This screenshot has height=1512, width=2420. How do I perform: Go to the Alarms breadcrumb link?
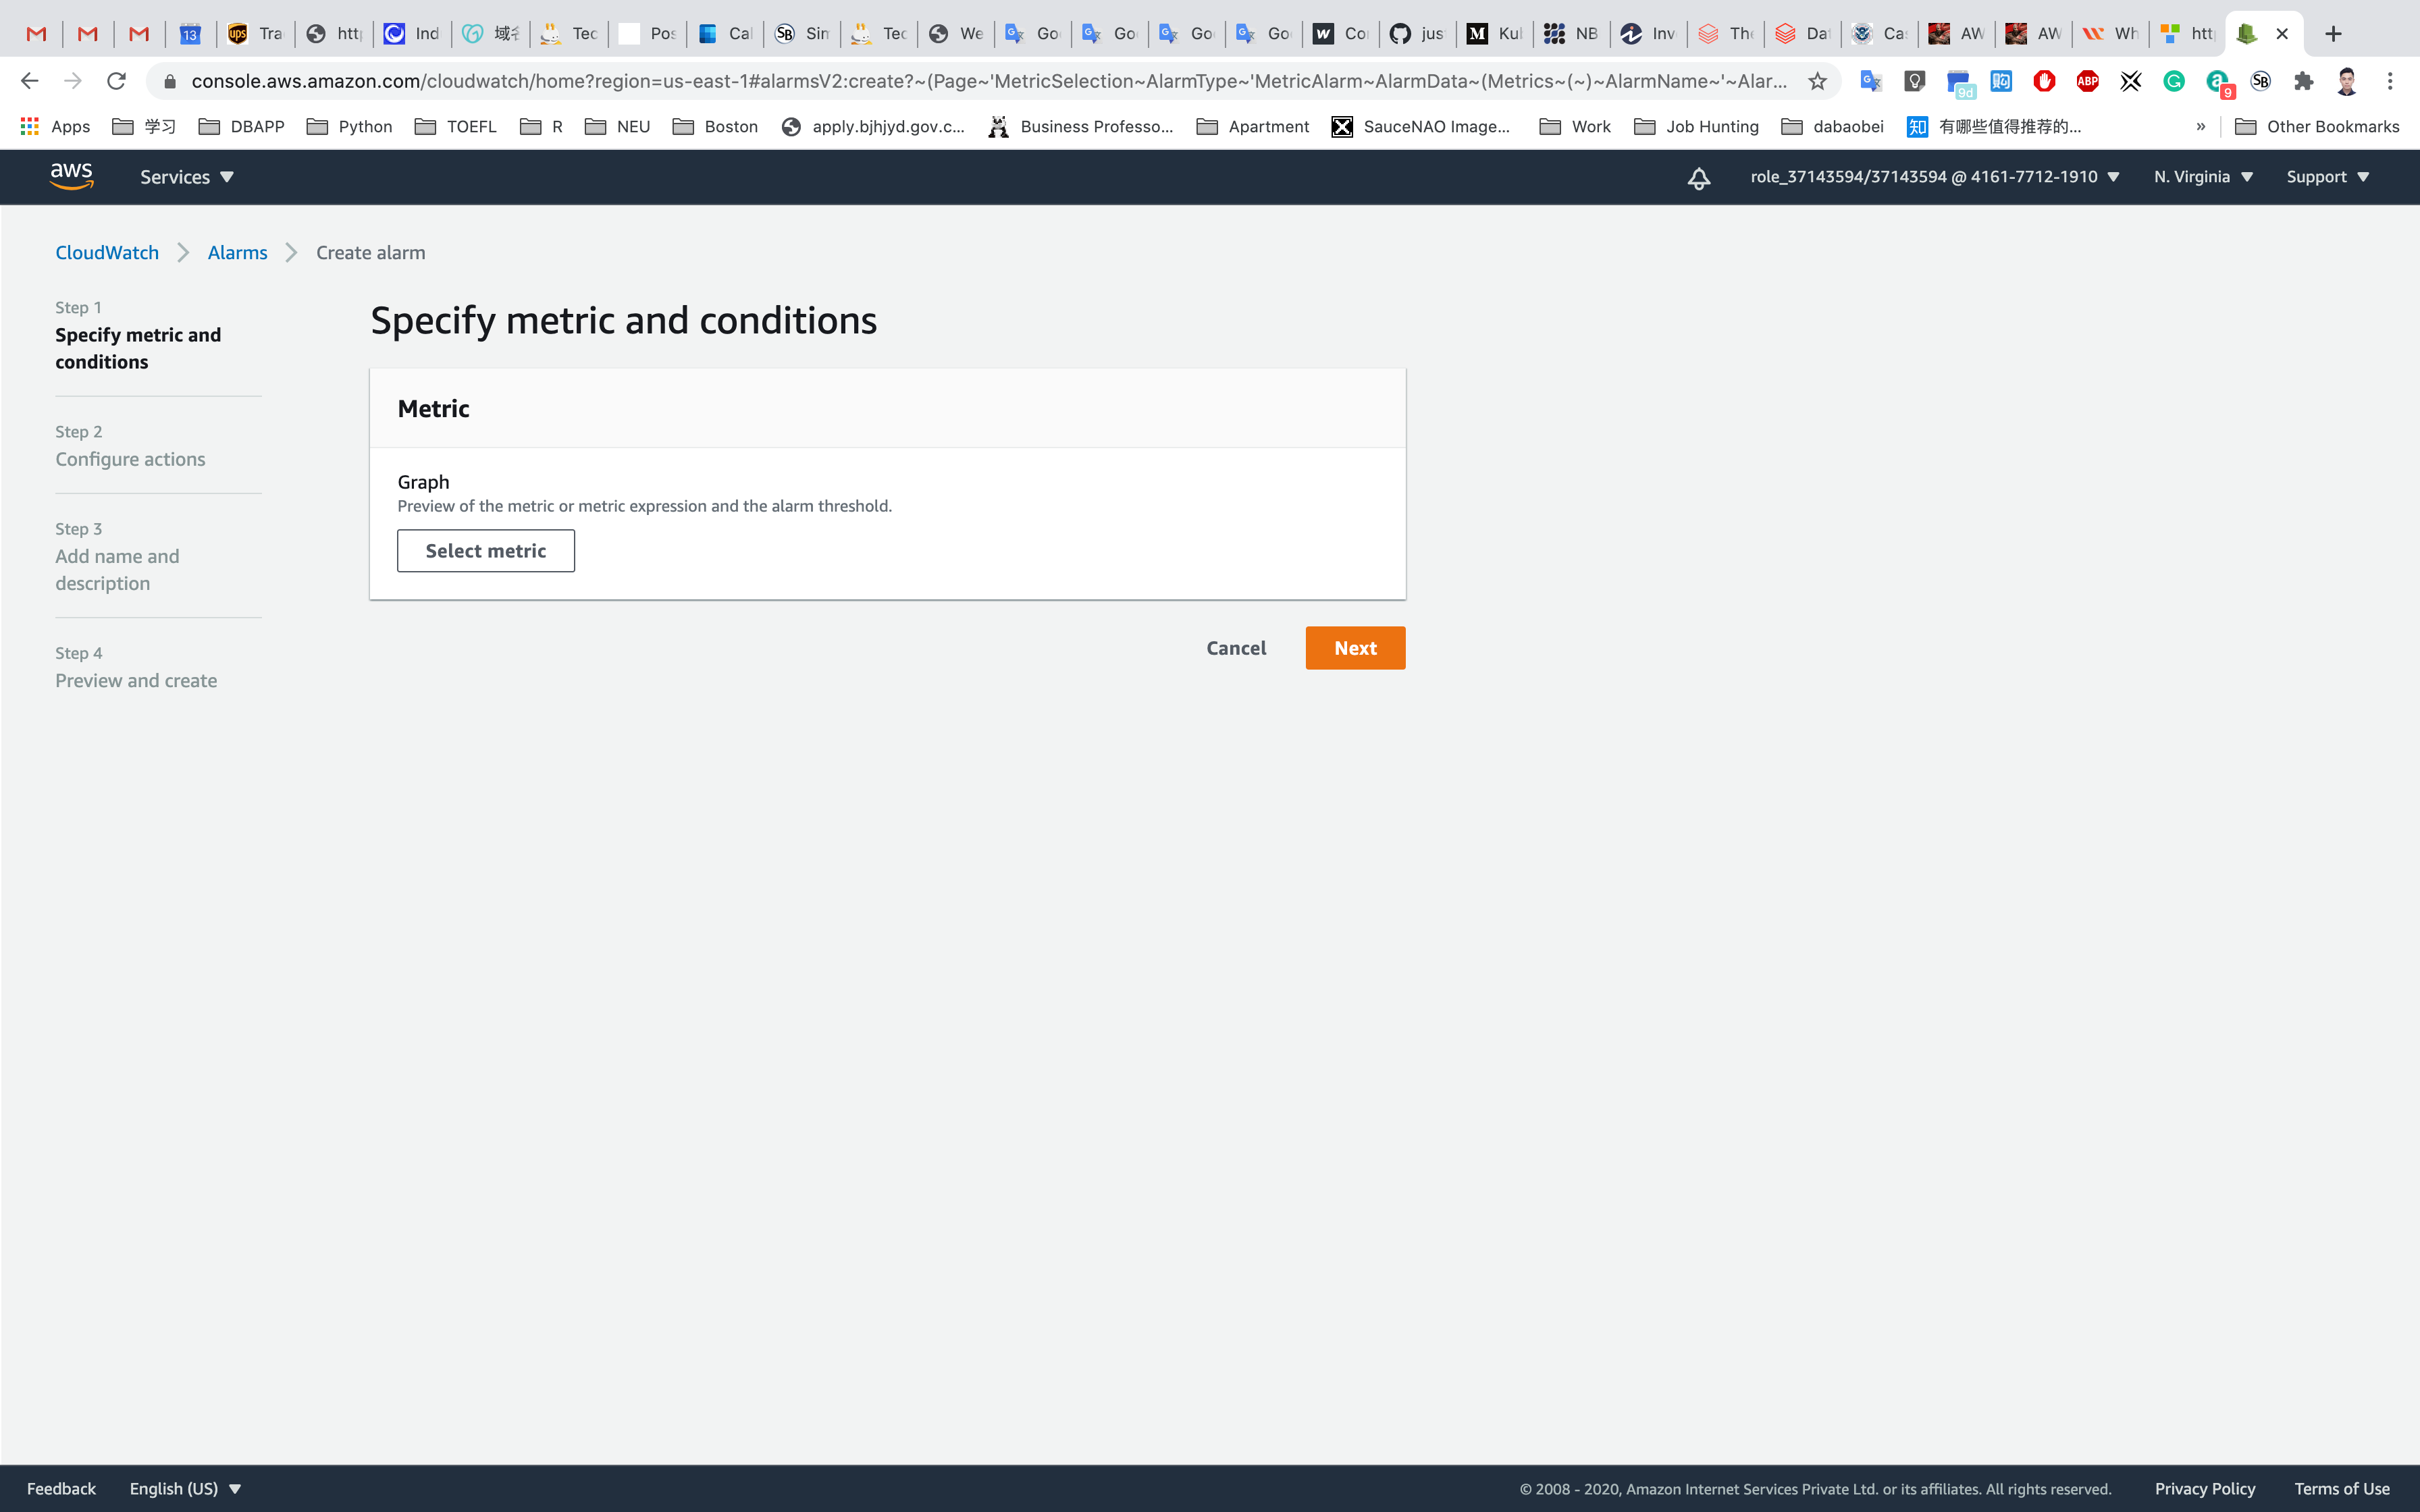pyautogui.click(x=237, y=253)
